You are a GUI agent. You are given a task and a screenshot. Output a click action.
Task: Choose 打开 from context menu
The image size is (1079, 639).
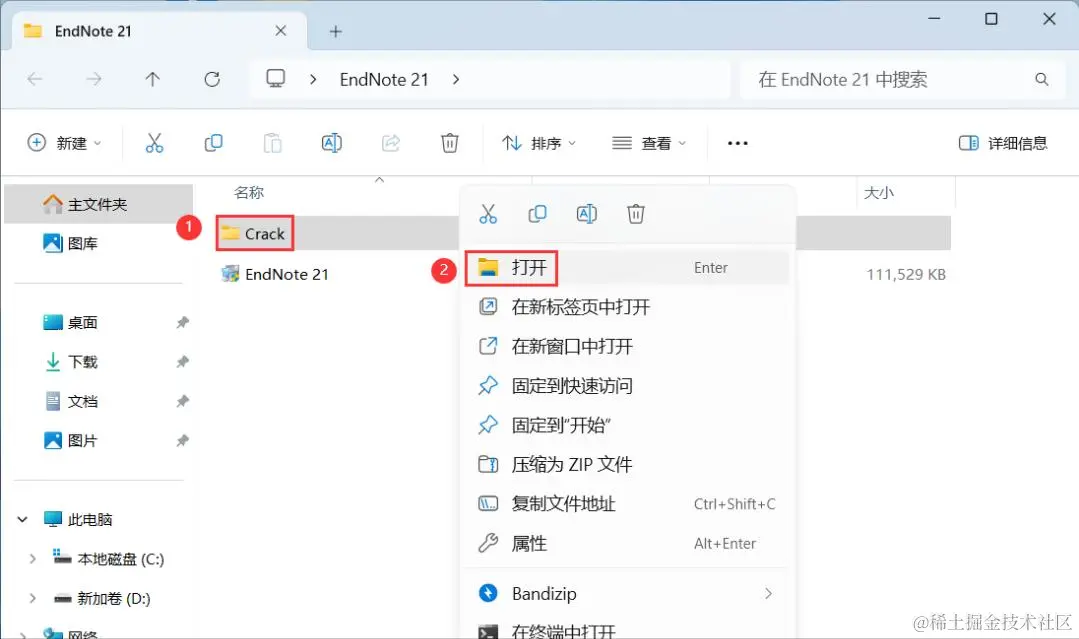pos(627,268)
